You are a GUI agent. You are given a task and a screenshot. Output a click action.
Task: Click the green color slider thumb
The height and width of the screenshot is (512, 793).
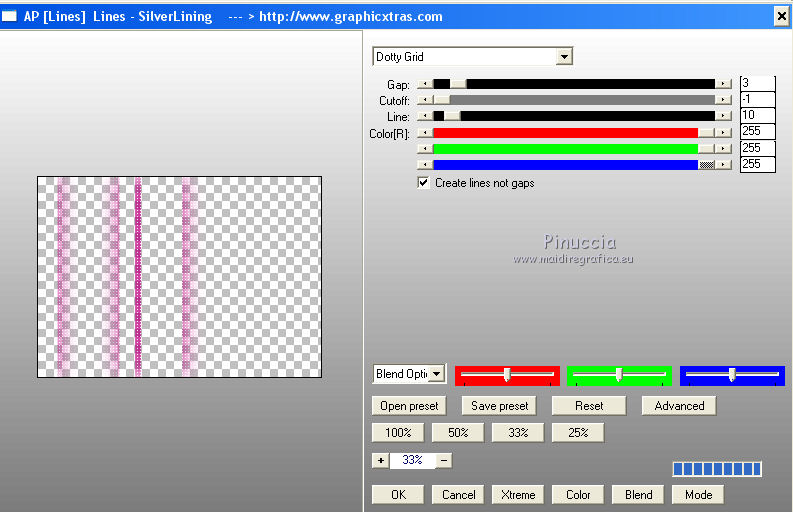click(x=707, y=149)
